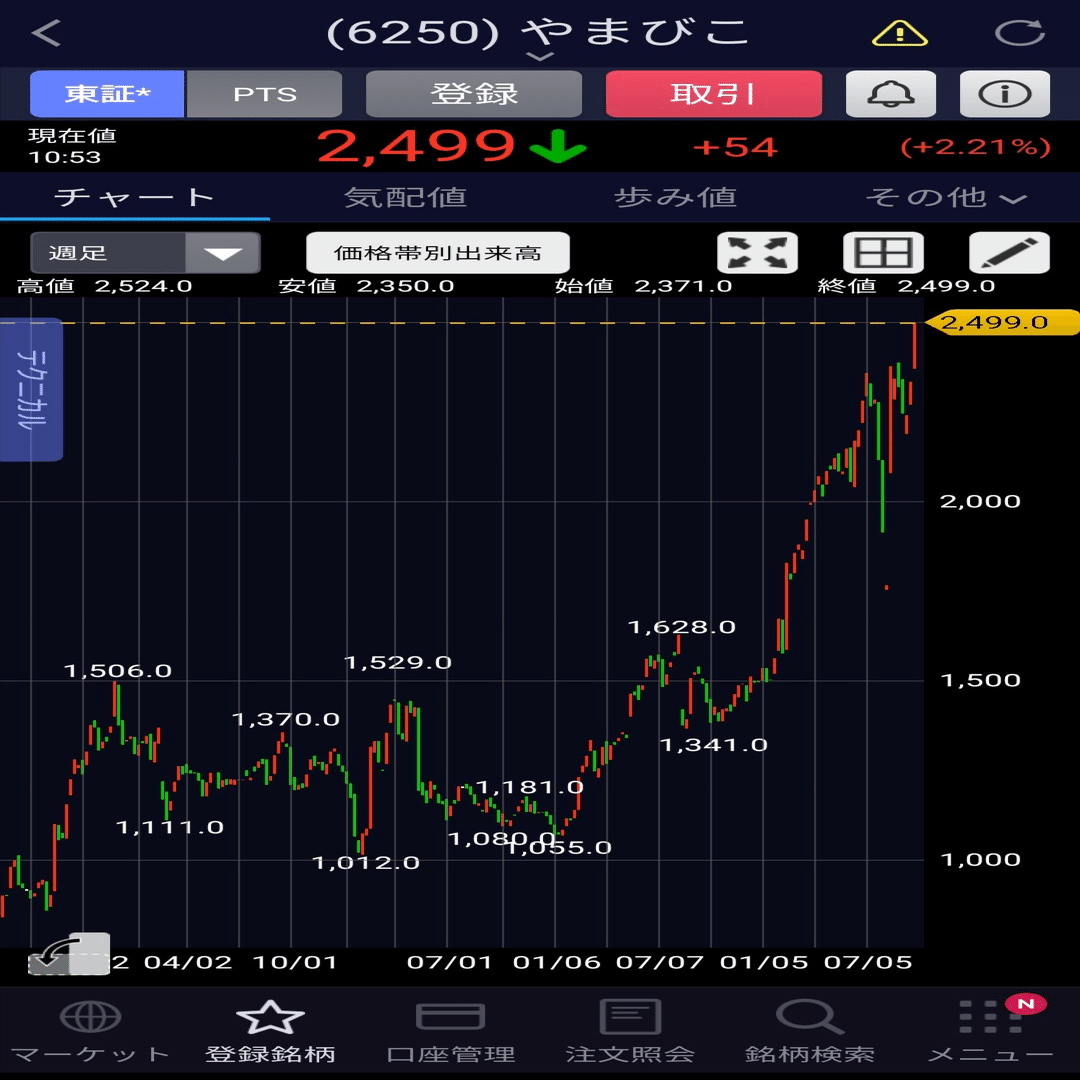
Task: Tap the +54 price change value
Action: tap(735, 147)
